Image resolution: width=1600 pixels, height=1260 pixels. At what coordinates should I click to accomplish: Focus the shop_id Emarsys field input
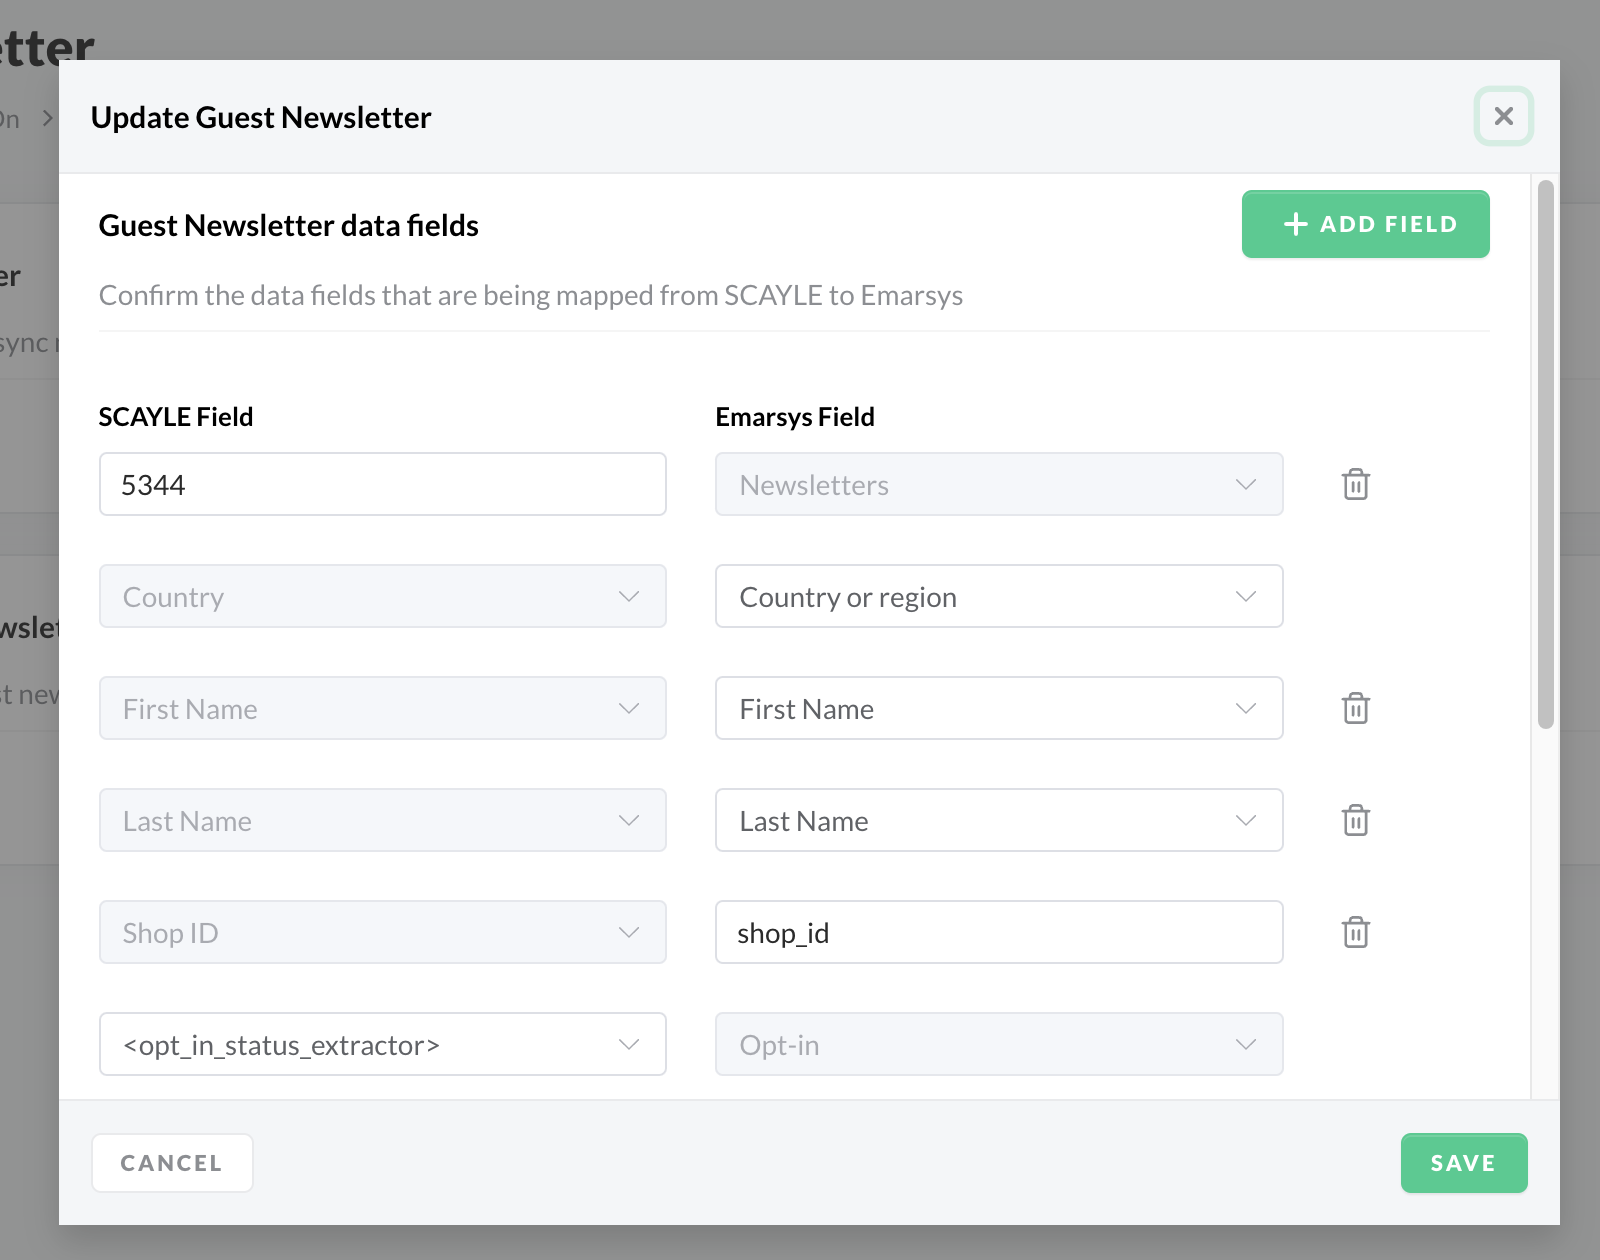pyautogui.click(x=999, y=932)
